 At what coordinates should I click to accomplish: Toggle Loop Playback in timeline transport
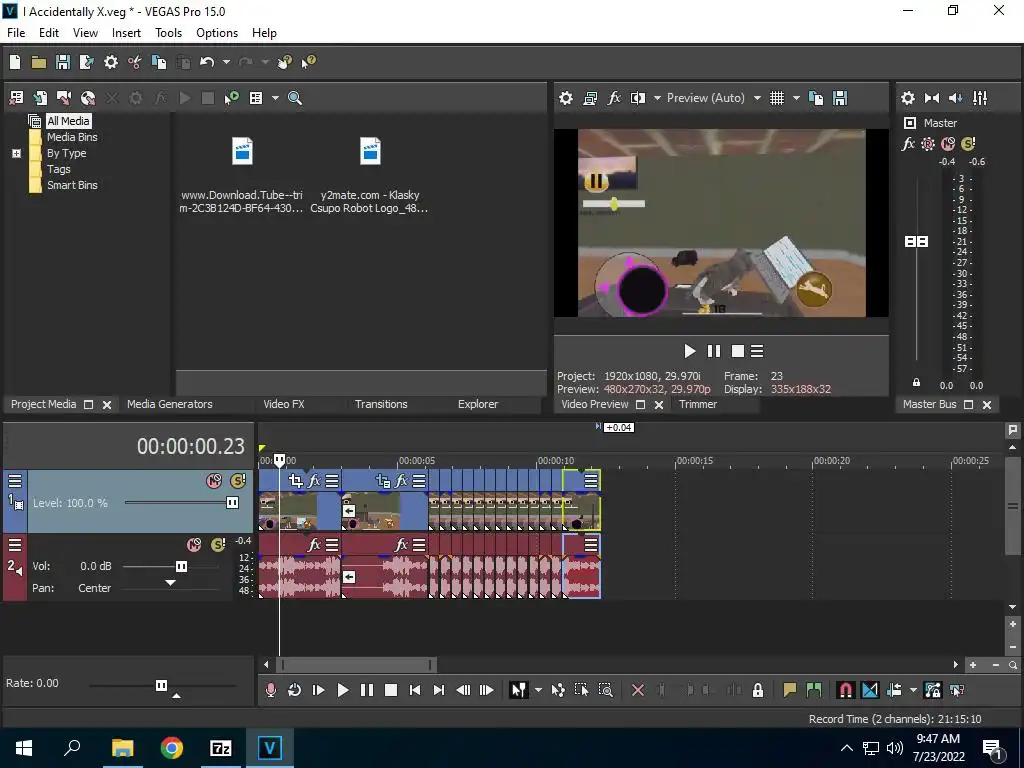coord(295,690)
